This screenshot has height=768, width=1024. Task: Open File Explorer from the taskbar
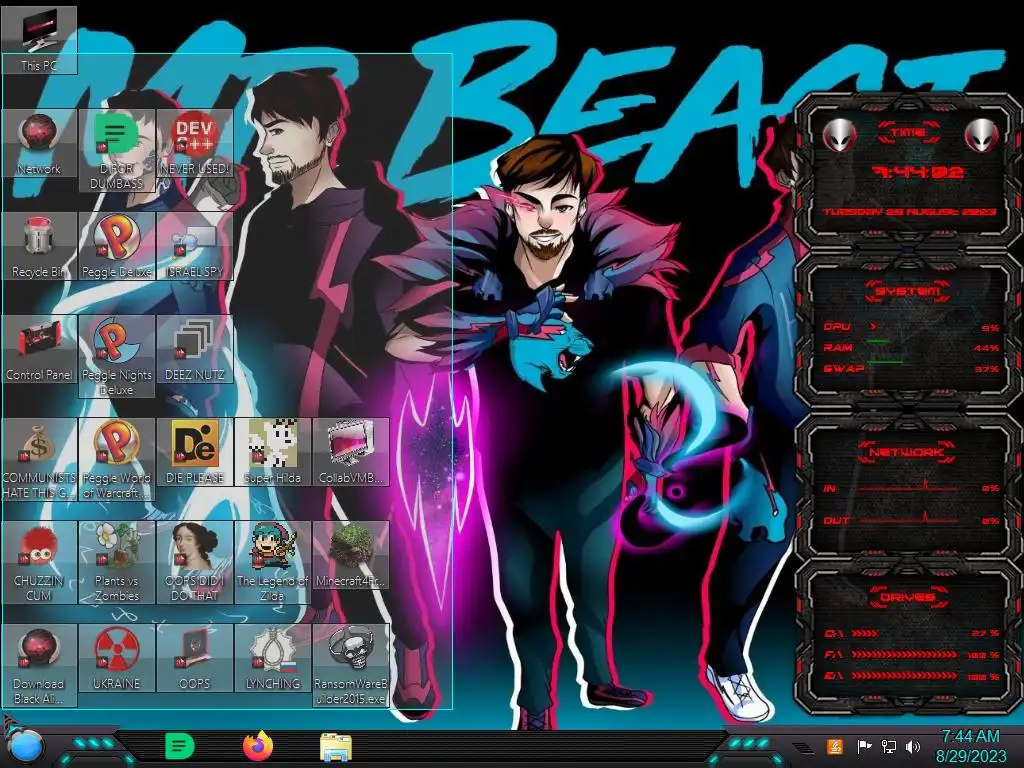[336, 747]
